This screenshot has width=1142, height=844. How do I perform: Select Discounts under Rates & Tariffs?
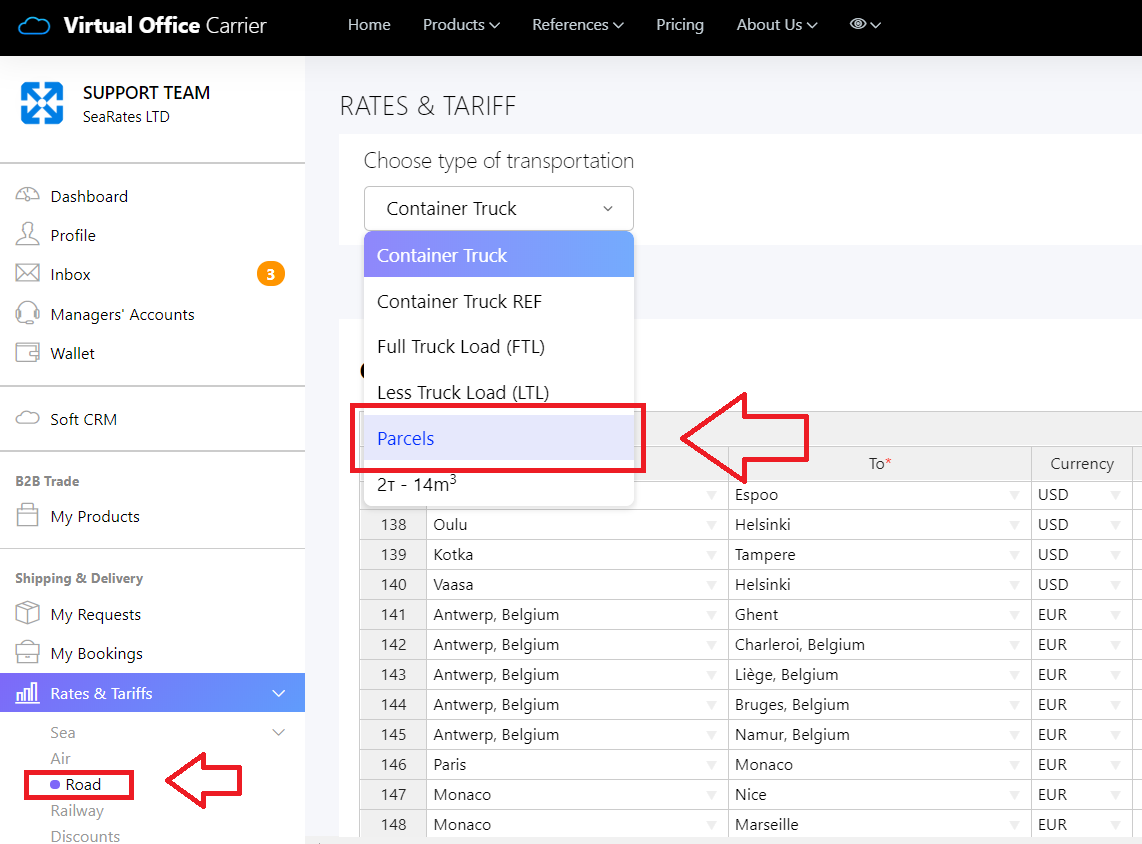coord(85,836)
